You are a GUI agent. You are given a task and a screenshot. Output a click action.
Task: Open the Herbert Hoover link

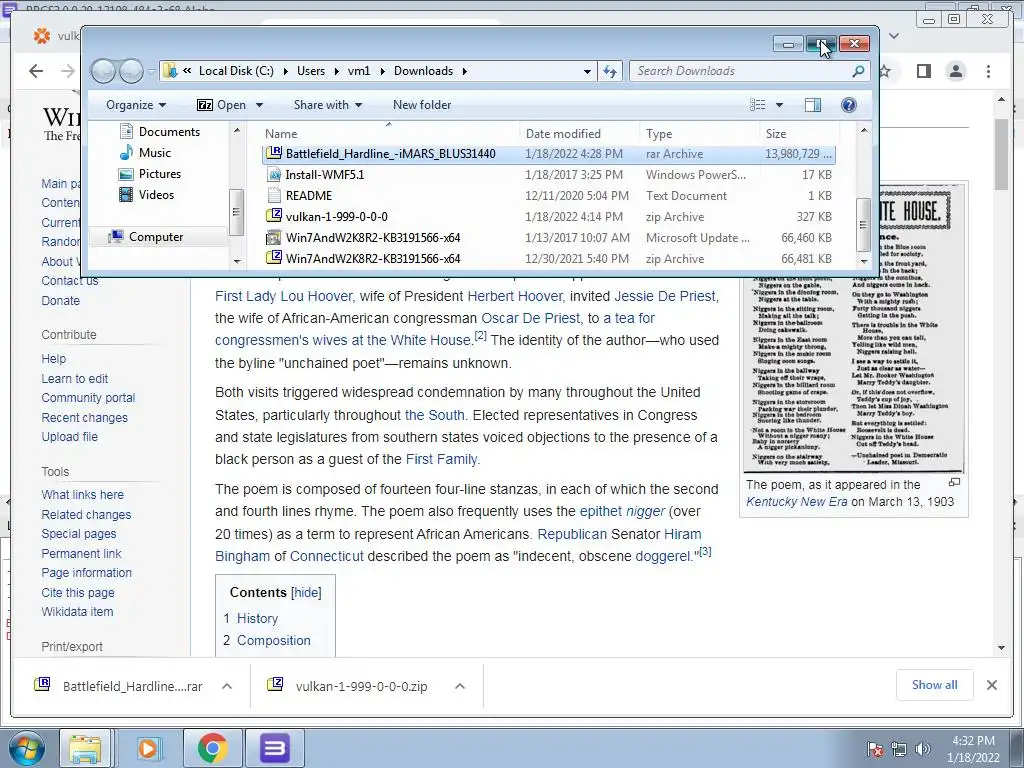(515, 296)
